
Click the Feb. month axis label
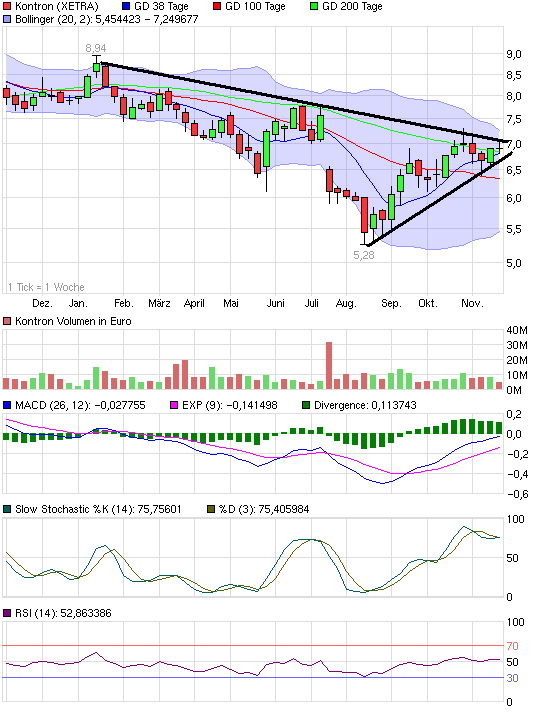point(124,303)
